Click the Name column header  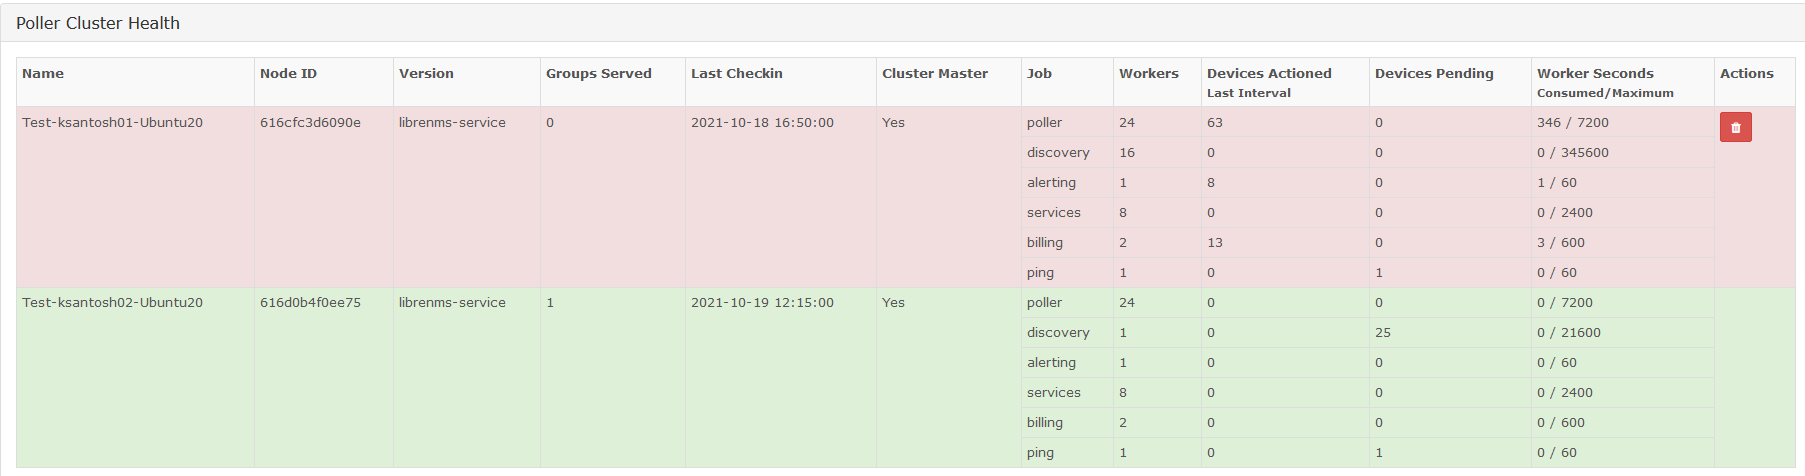[x=43, y=73]
